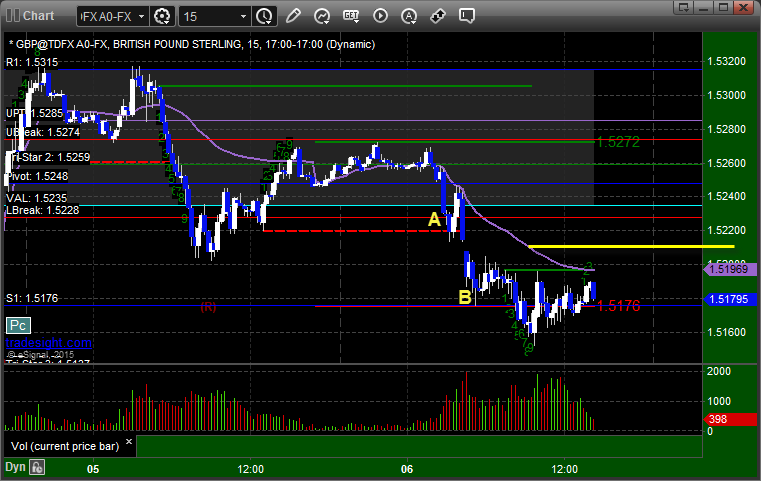Open the alerts A circle icon
Image resolution: width=761 pixels, height=481 pixels.
pos(409,17)
